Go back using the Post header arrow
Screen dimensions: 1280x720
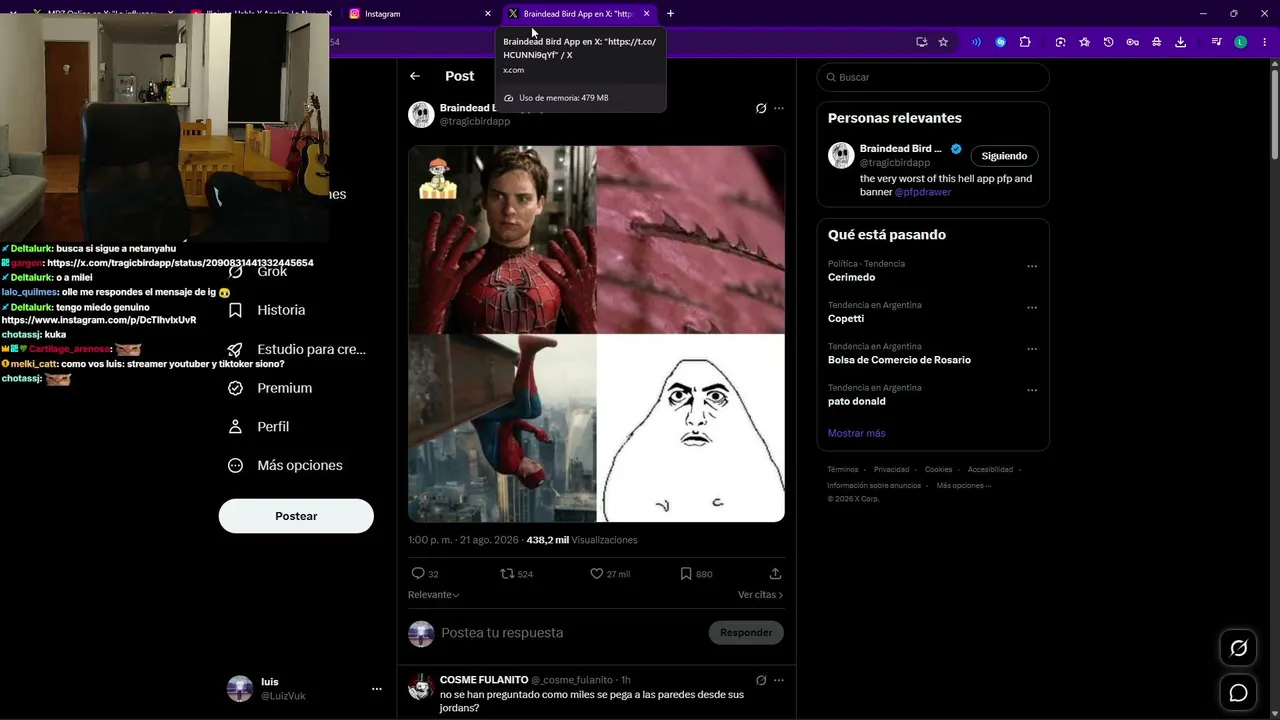415,76
